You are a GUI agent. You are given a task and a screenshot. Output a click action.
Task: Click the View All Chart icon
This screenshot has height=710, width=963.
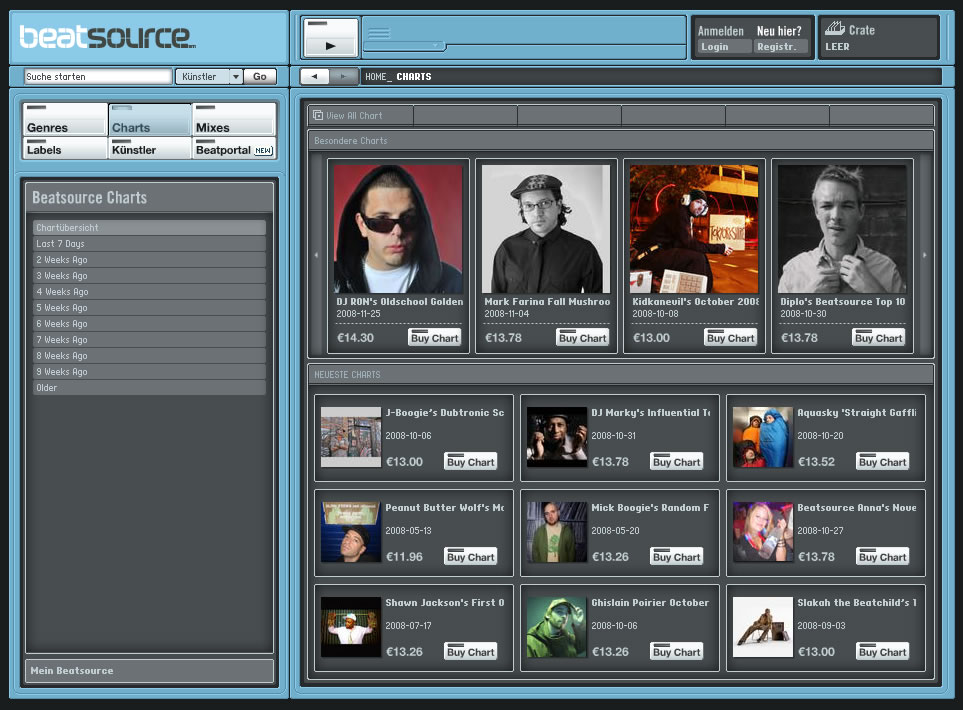[x=318, y=115]
